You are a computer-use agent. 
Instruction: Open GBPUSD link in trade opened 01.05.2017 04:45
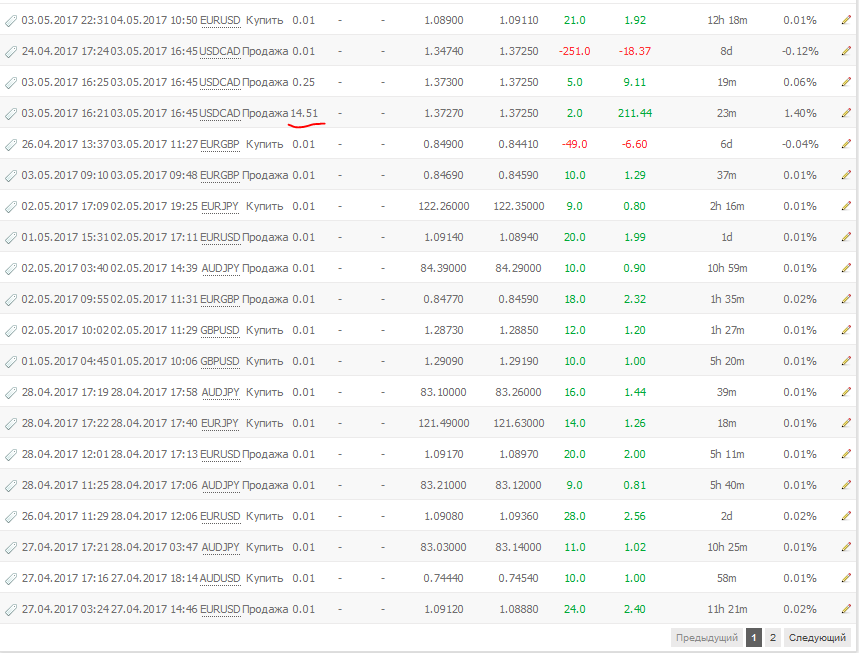point(220,361)
